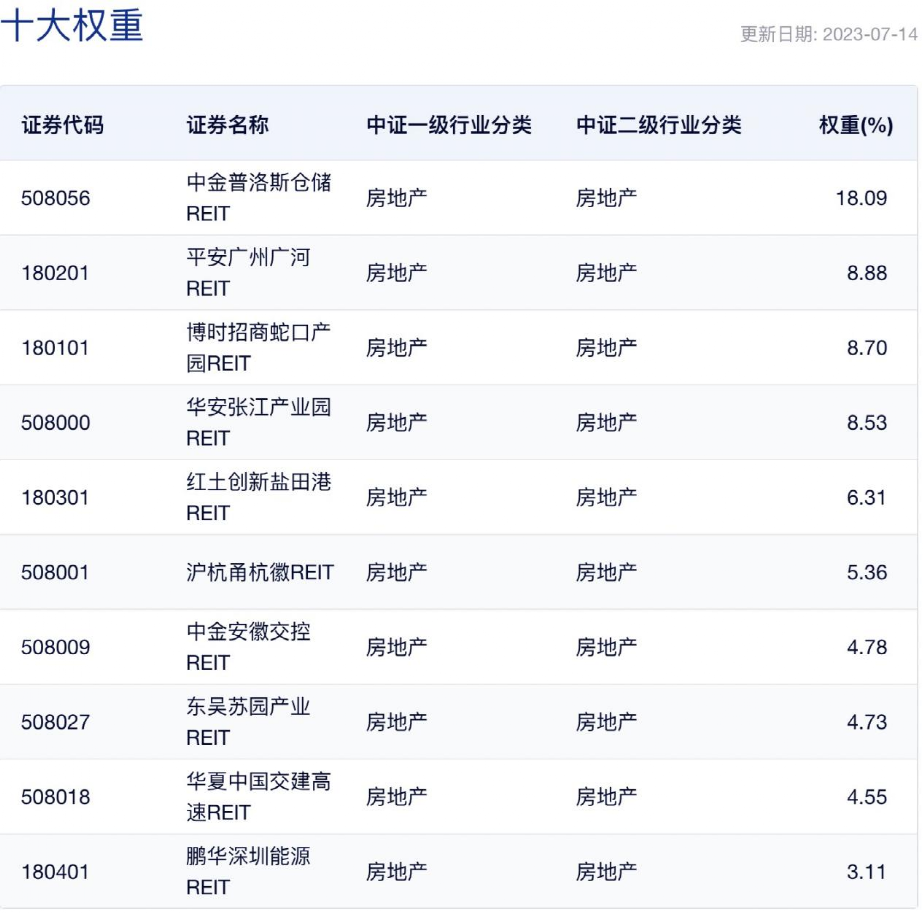
Task: Click the name 沪杭甬杭徽REIT
Action: pos(260,572)
